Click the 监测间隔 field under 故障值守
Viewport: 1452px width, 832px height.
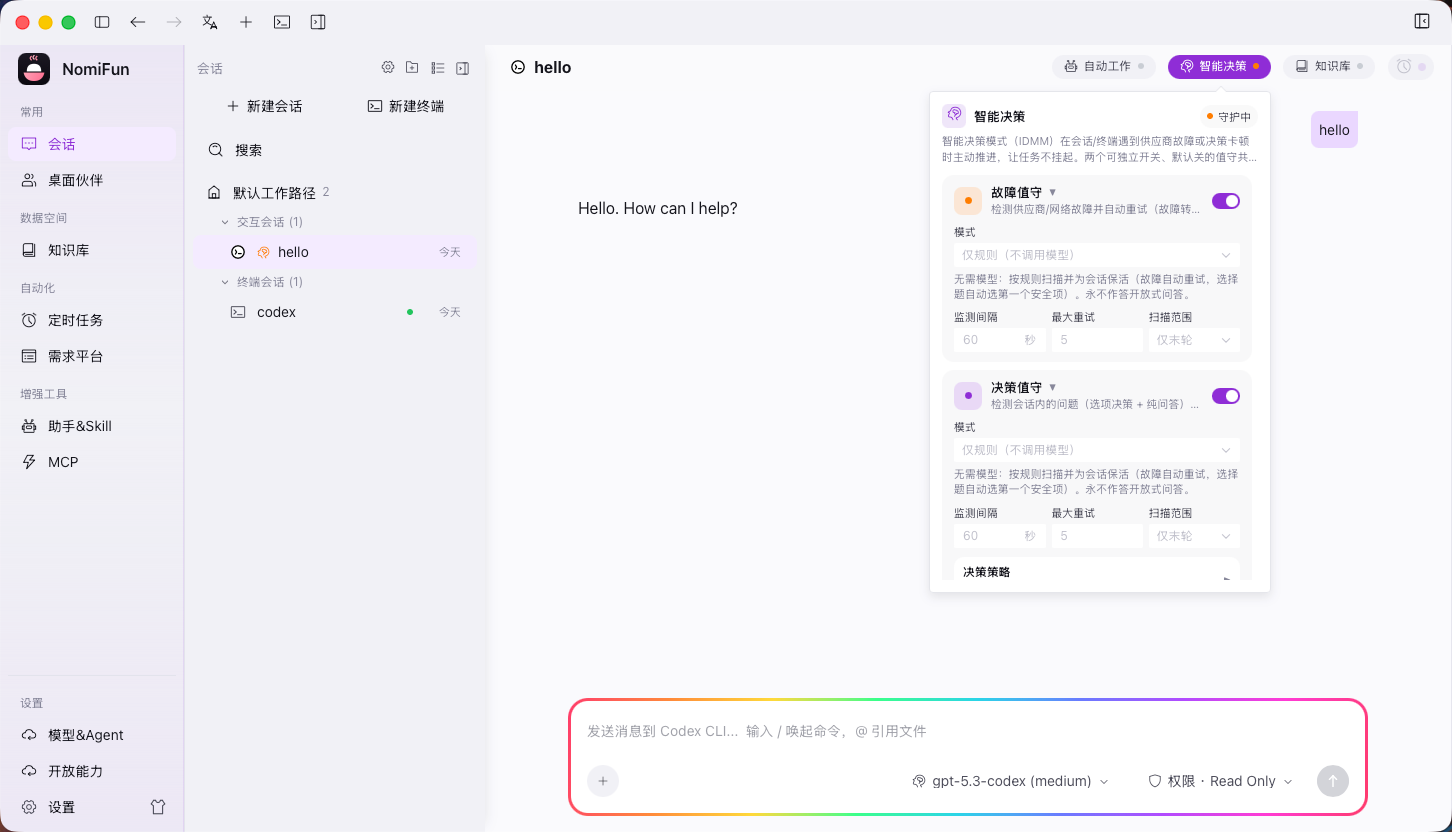pyautogui.click(x=1000, y=340)
